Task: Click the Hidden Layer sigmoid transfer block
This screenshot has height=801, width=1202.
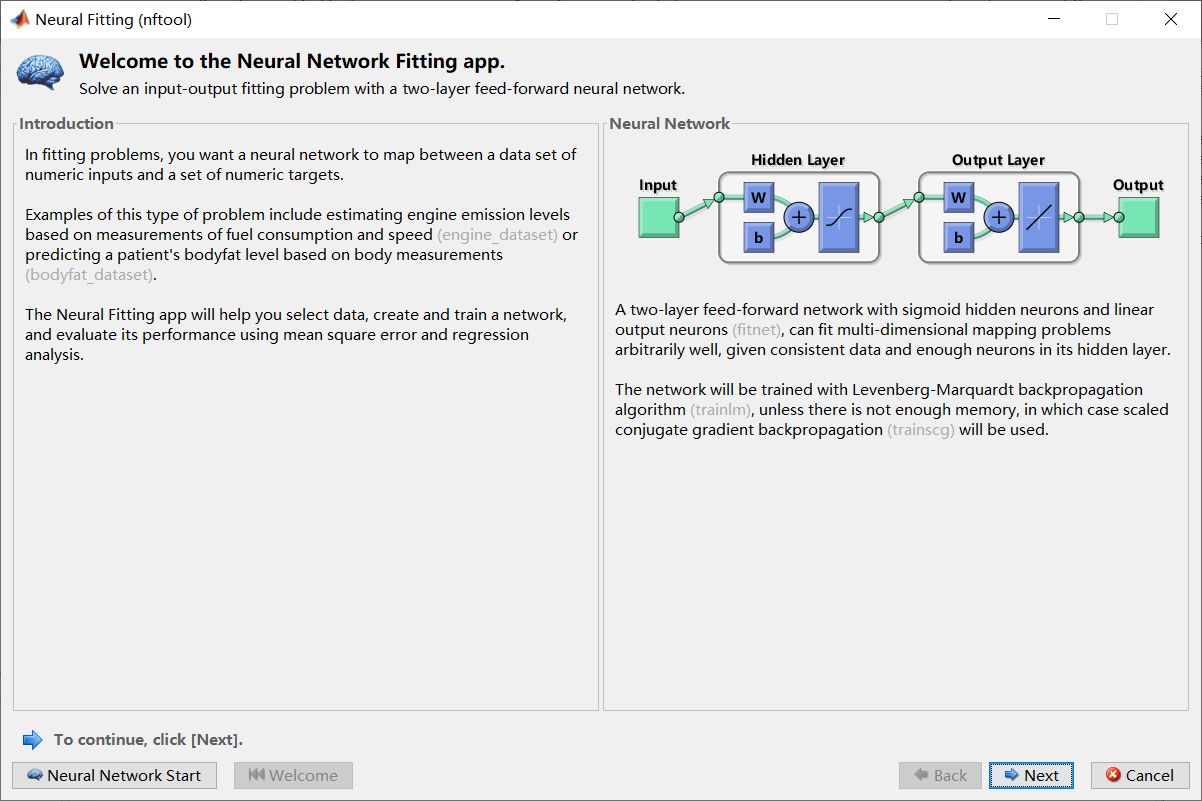Action: [x=839, y=217]
